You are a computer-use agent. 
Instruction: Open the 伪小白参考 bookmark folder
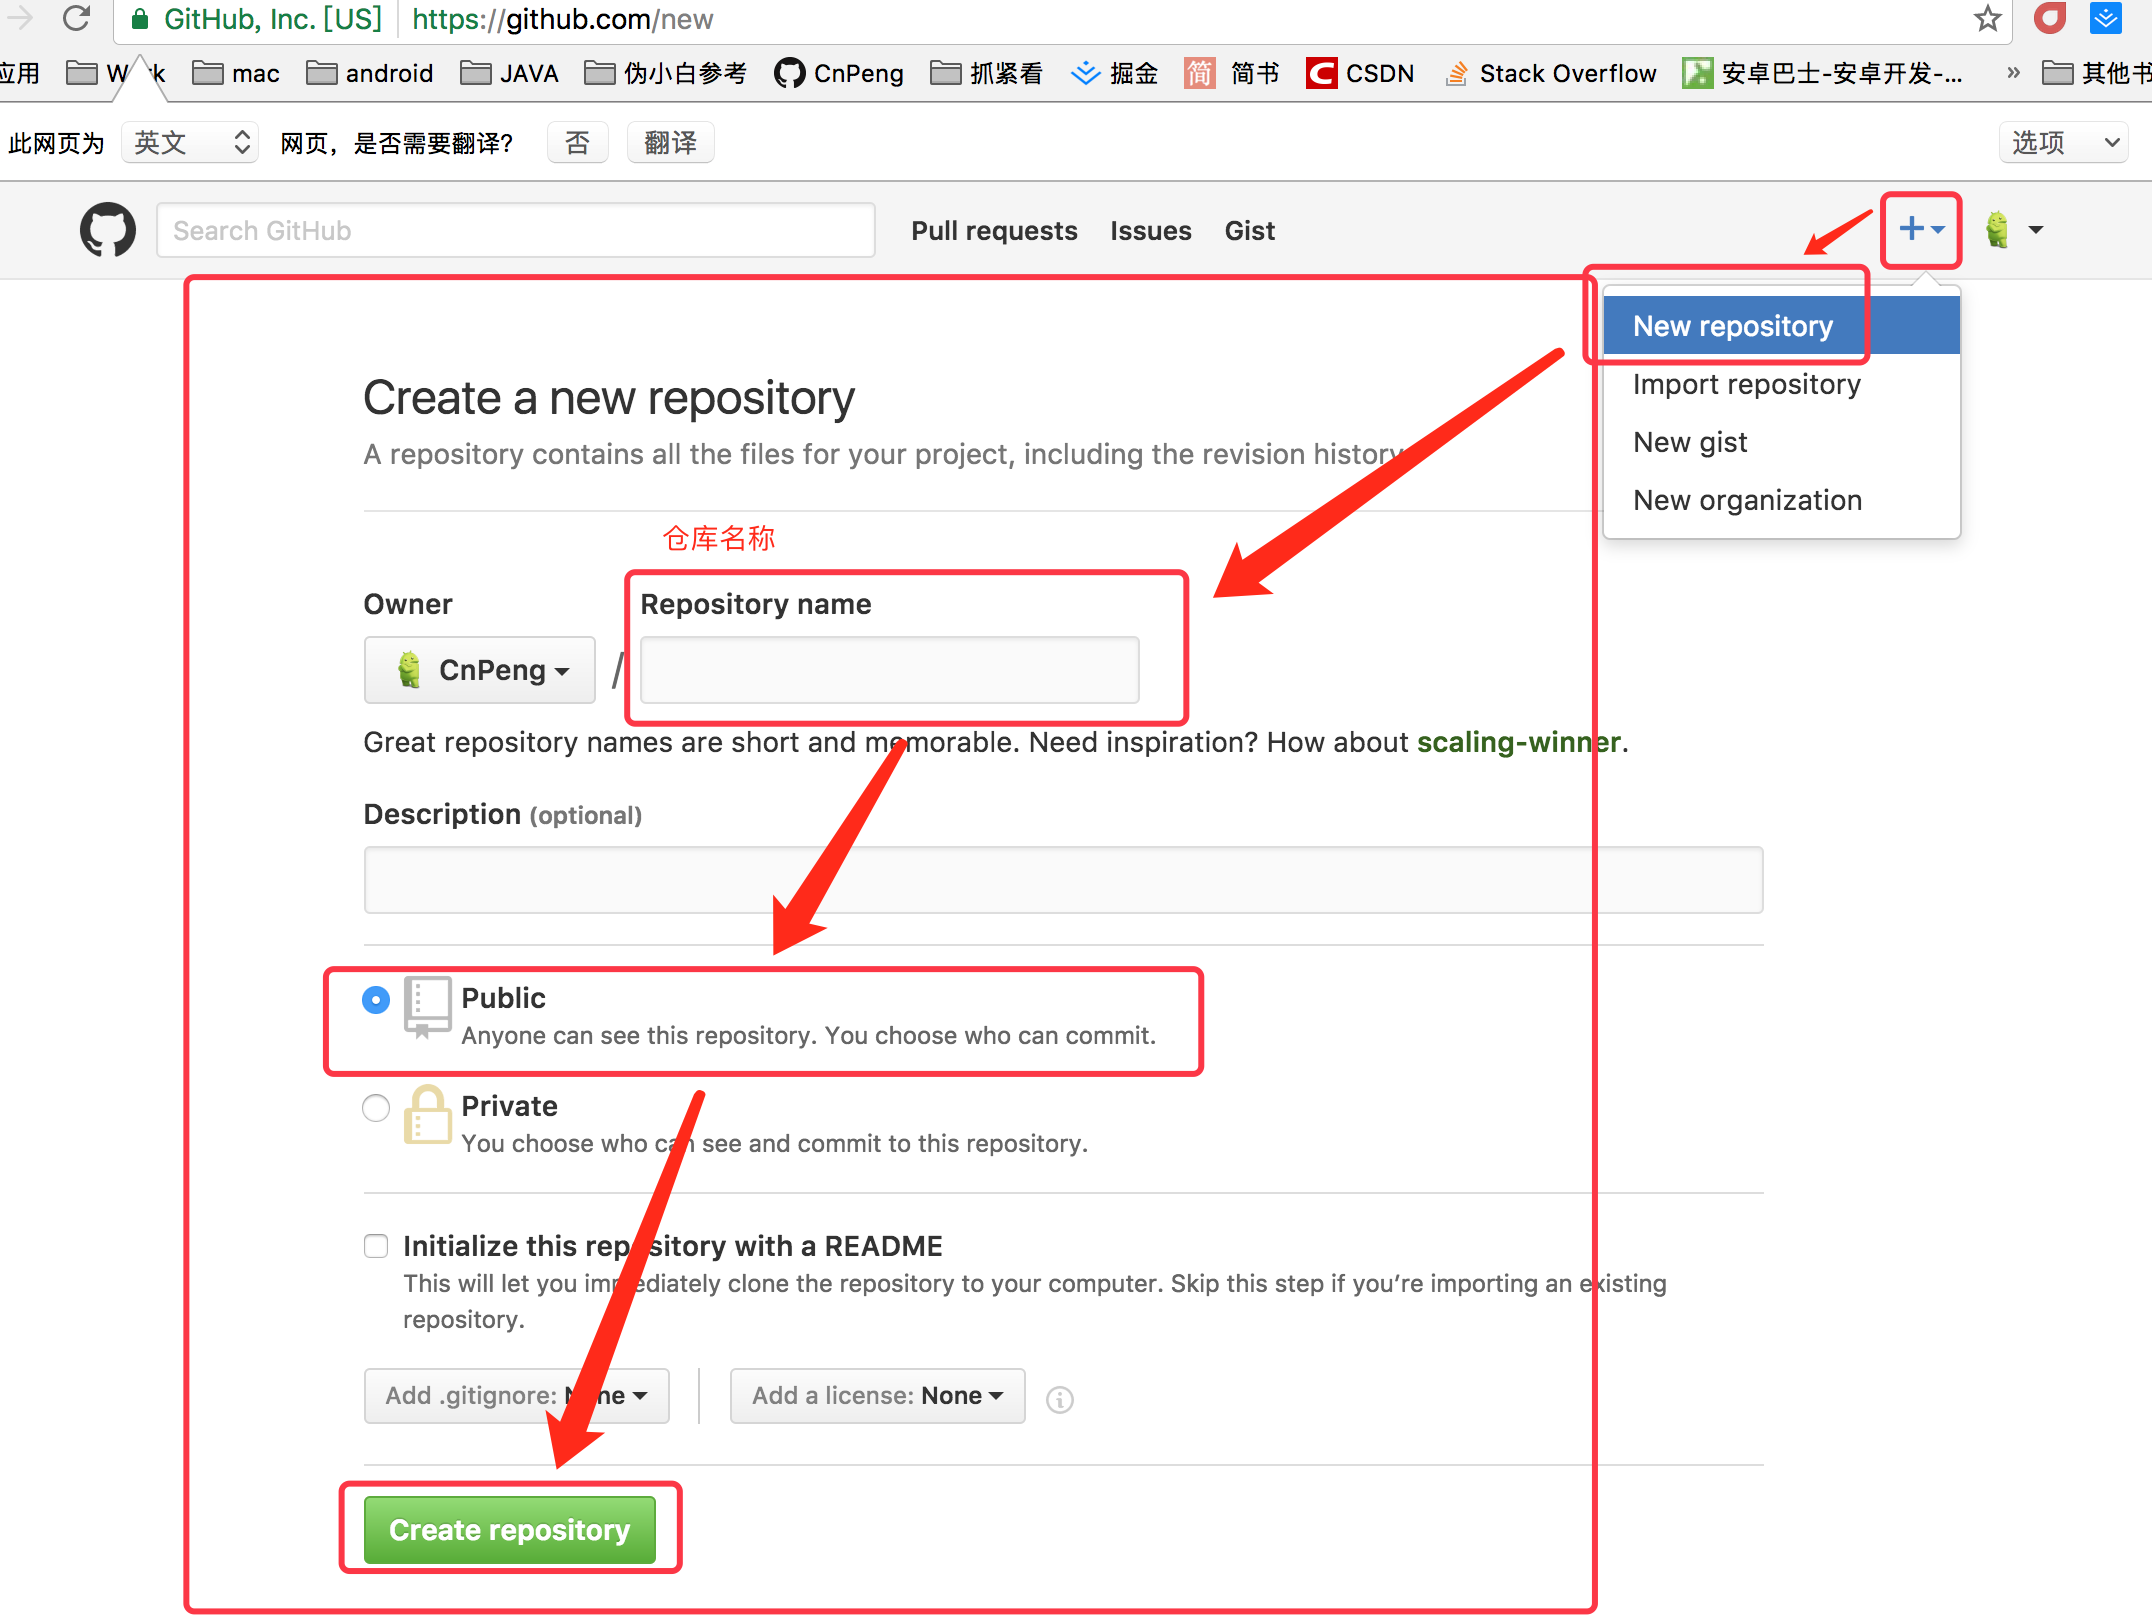click(666, 73)
